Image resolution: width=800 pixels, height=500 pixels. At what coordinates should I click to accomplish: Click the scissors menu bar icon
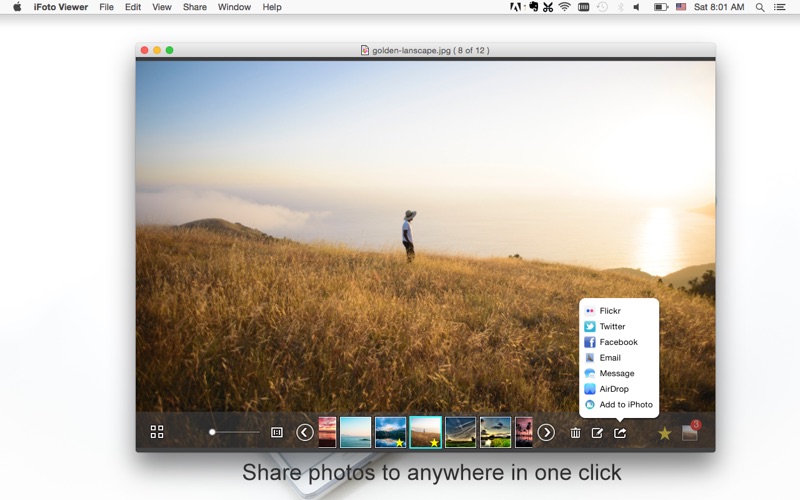(548, 7)
